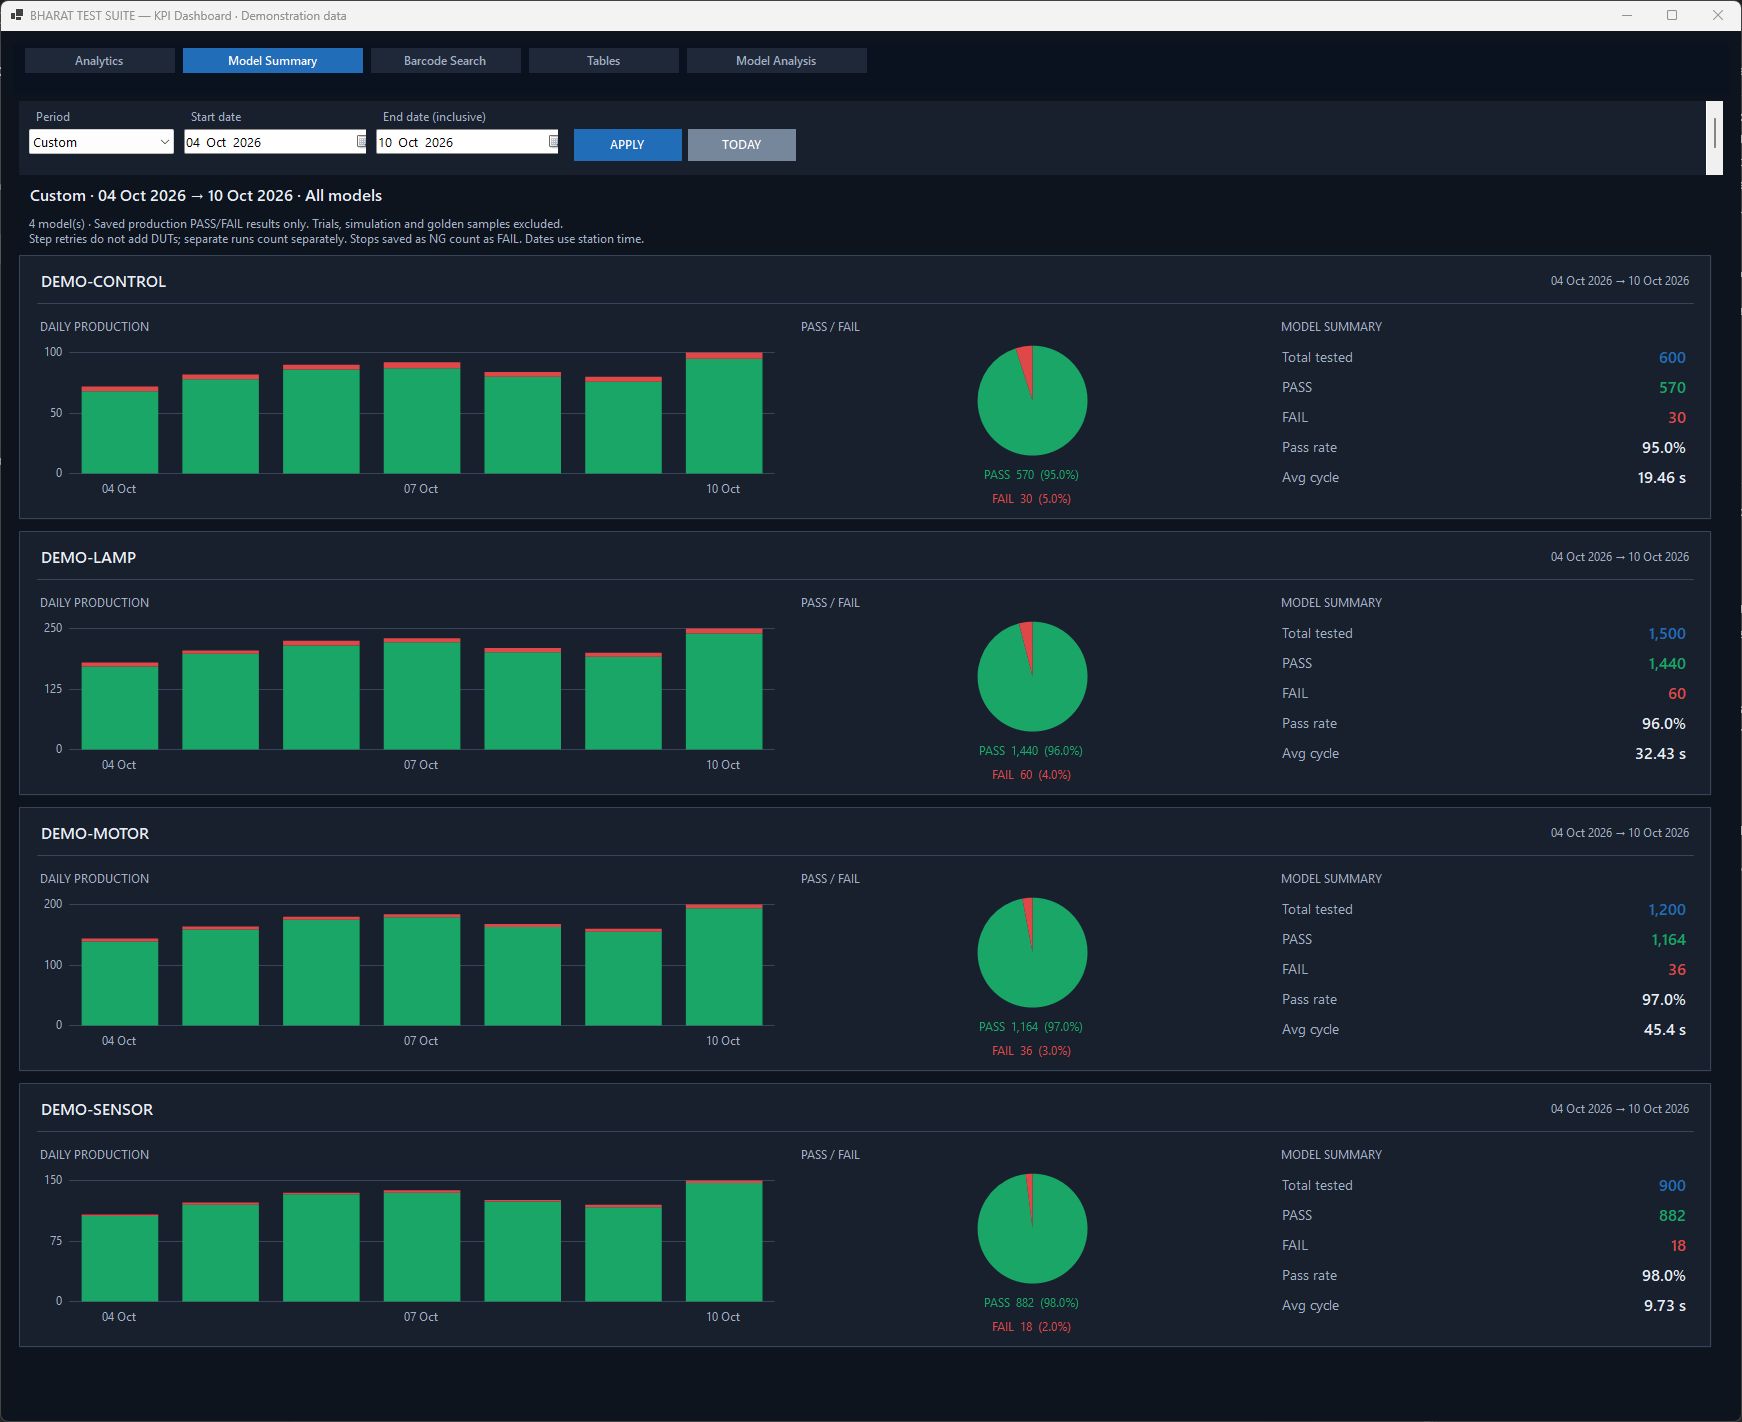
Task: Click DEMO-MOTOR pass rate 97.0%
Action: (x=1664, y=1000)
